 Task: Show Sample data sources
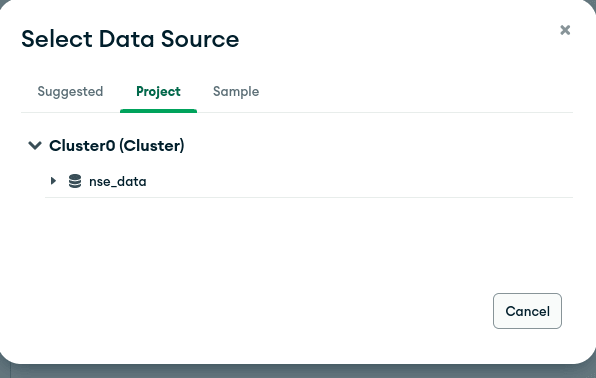[x=236, y=92]
